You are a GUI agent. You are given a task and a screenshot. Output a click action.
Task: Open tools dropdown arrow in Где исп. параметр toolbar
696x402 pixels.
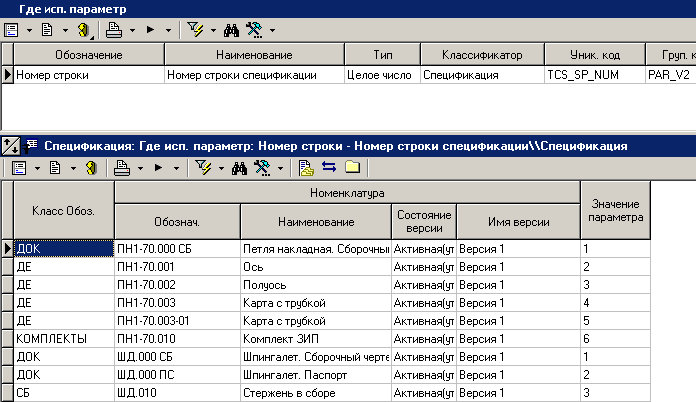pos(272,30)
